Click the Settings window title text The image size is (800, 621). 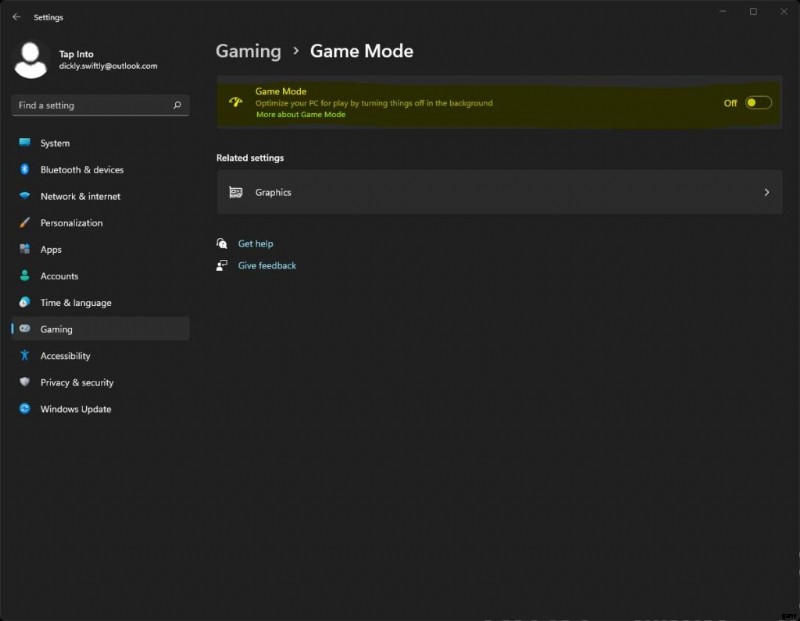point(48,17)
